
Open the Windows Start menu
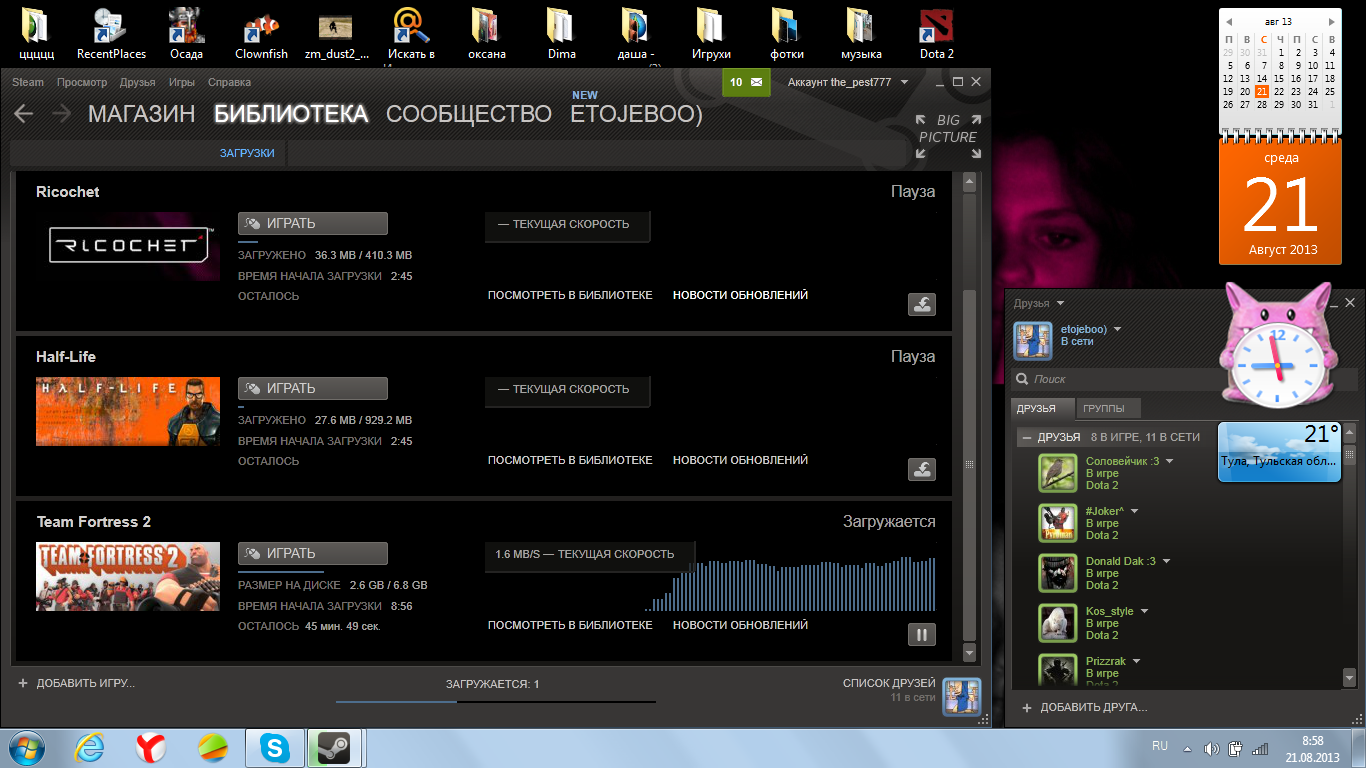pyautogui.click(x=26, y=747)
